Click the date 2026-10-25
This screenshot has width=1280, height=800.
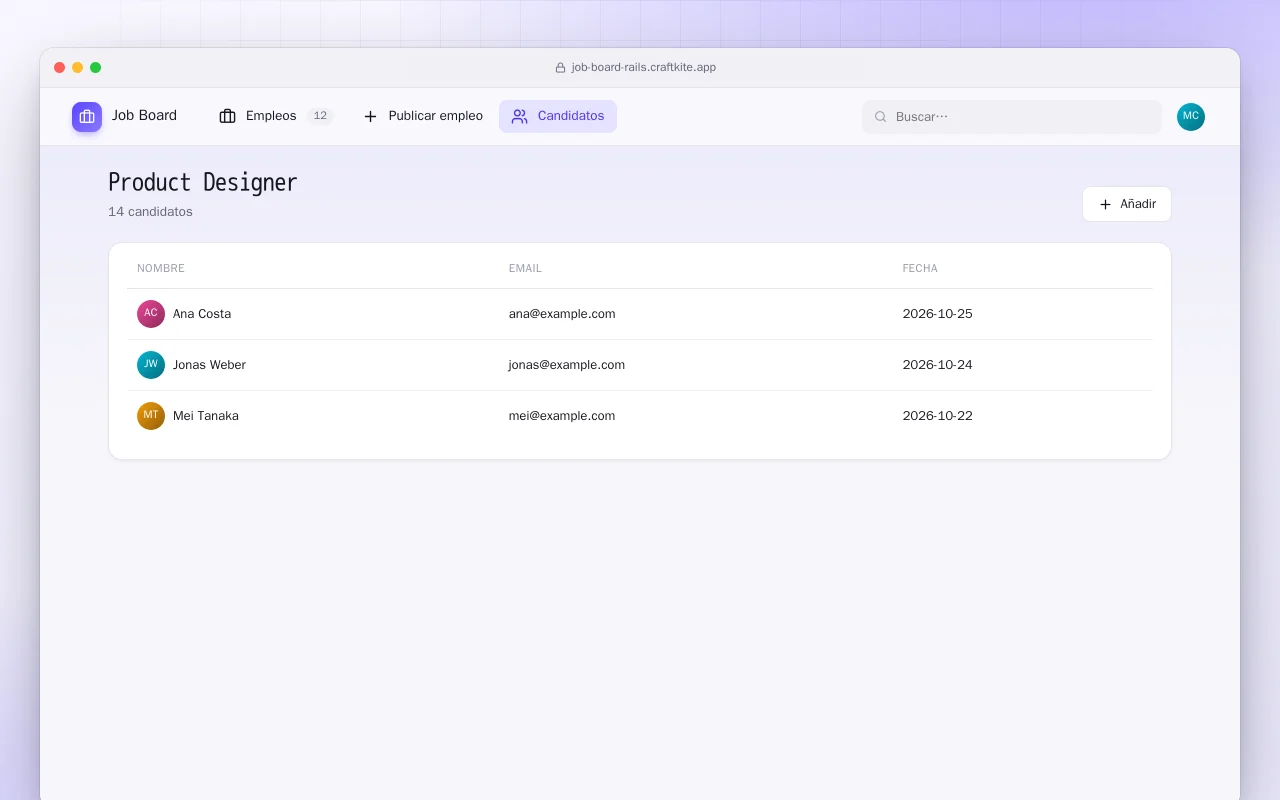(938, 314)
